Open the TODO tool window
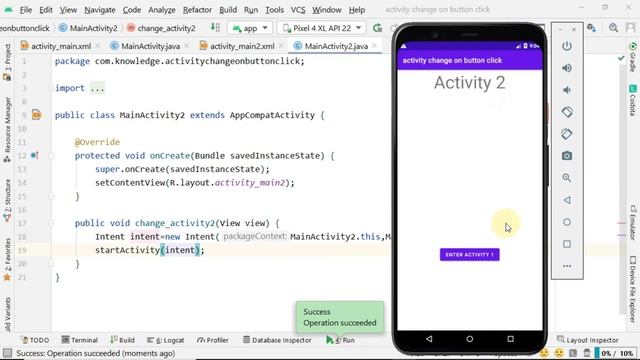 click(35, 340)
